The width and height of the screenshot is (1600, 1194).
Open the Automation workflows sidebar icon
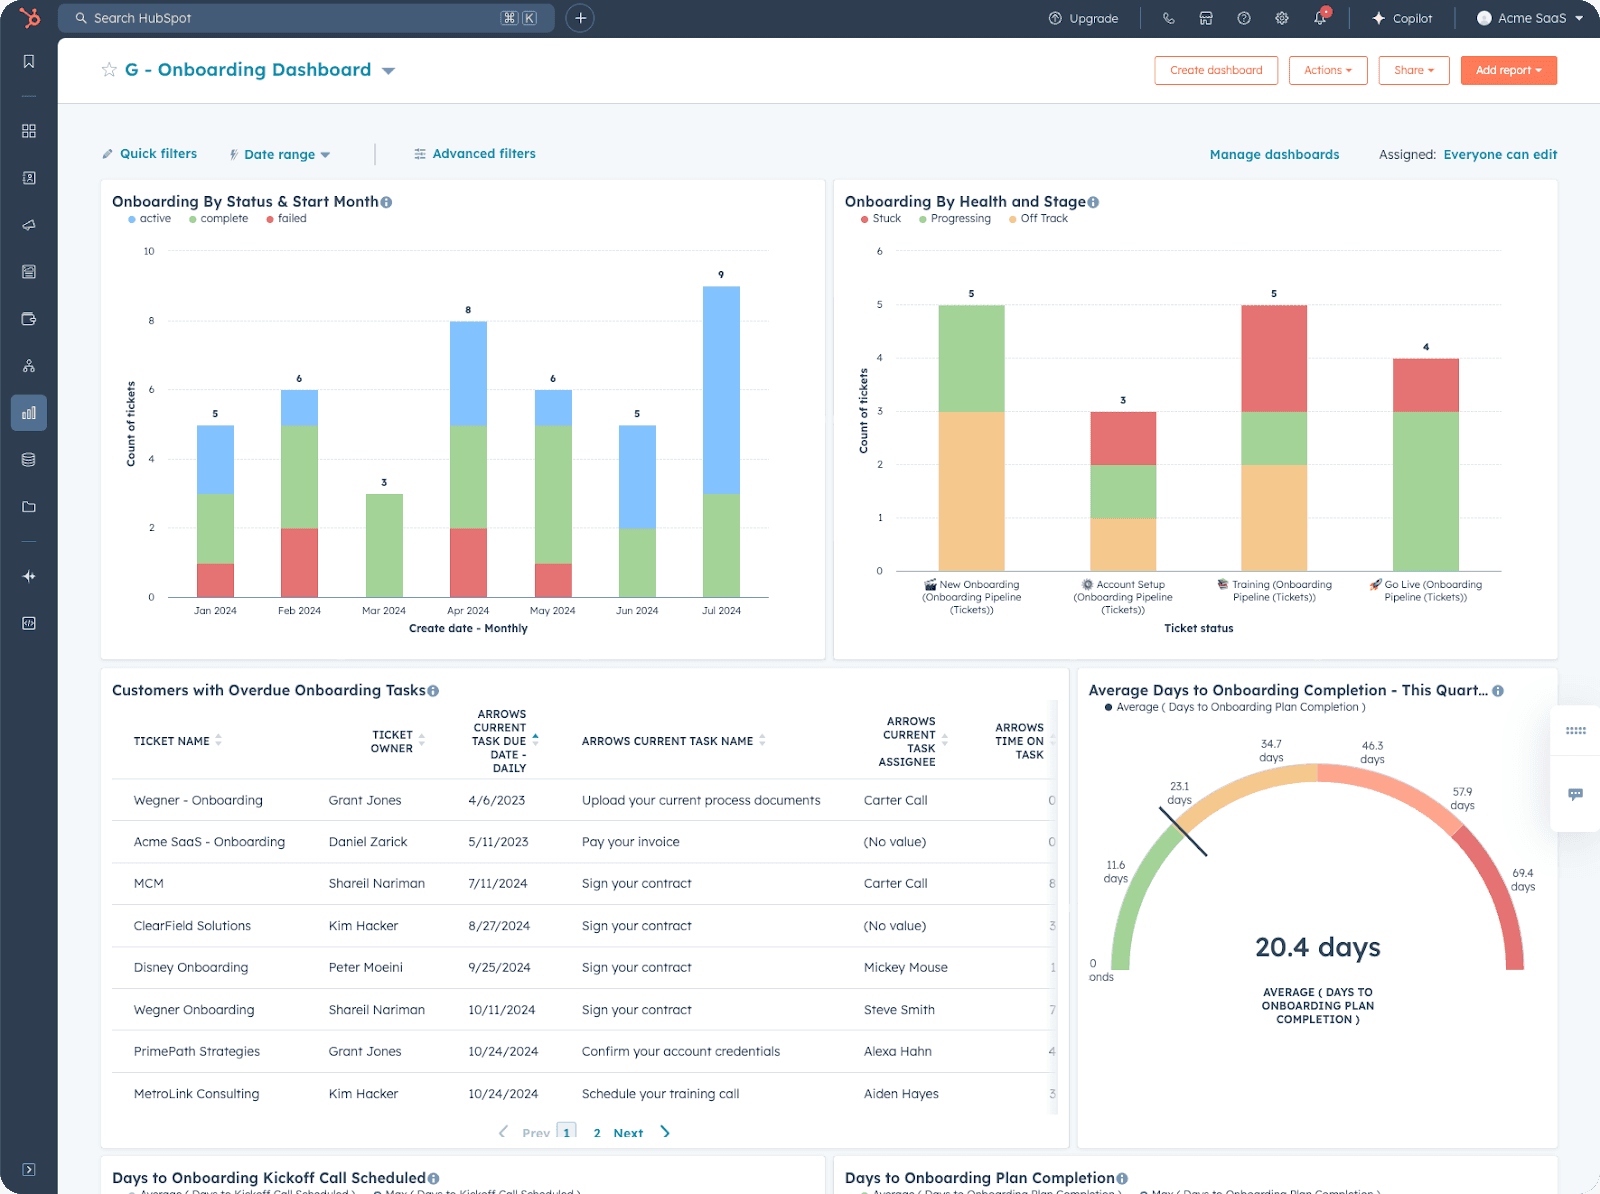tap(29, 366)
